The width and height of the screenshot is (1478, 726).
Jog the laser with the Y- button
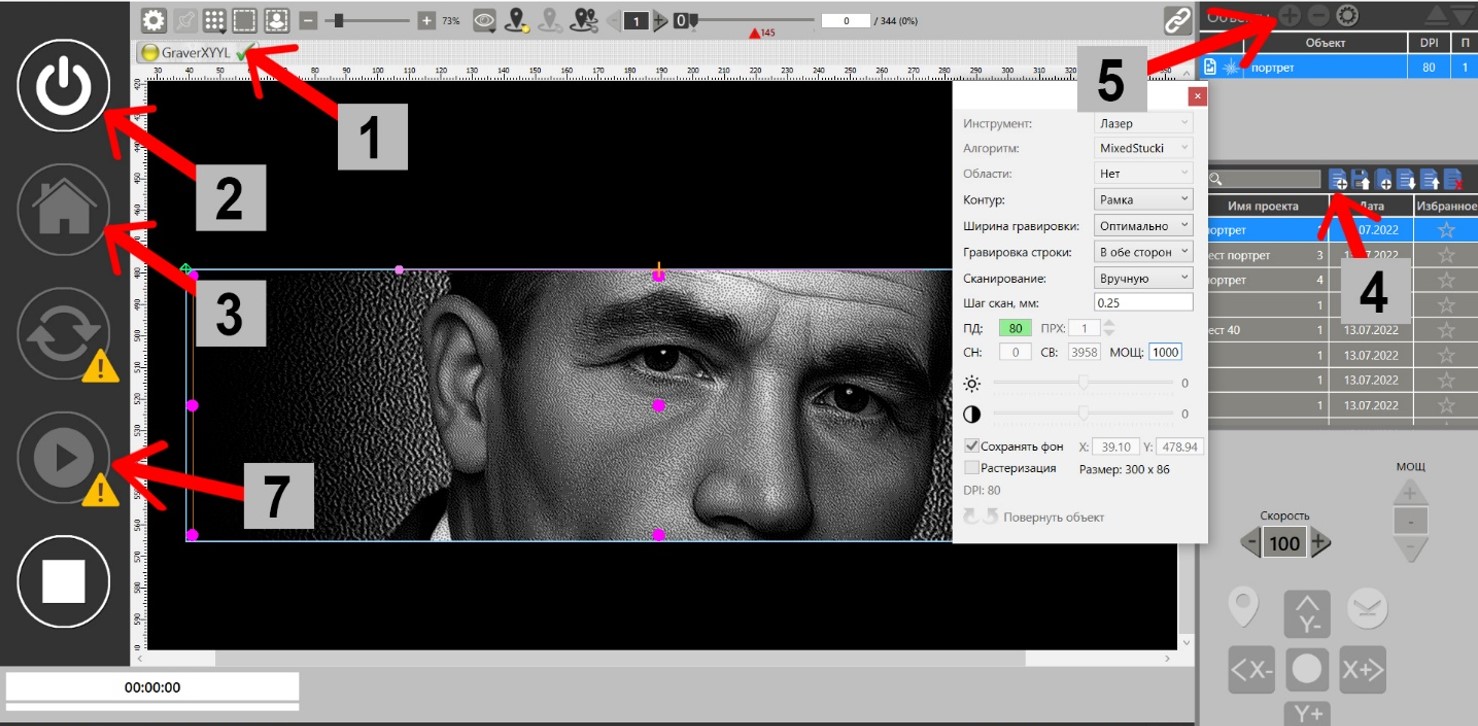1307,614
